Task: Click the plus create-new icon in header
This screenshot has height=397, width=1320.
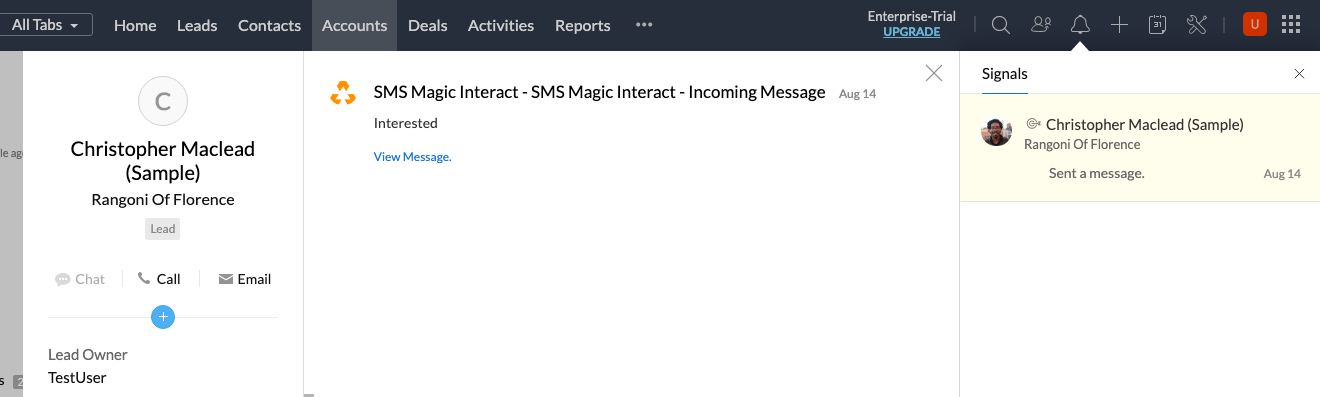Action: click(1119, 25)
